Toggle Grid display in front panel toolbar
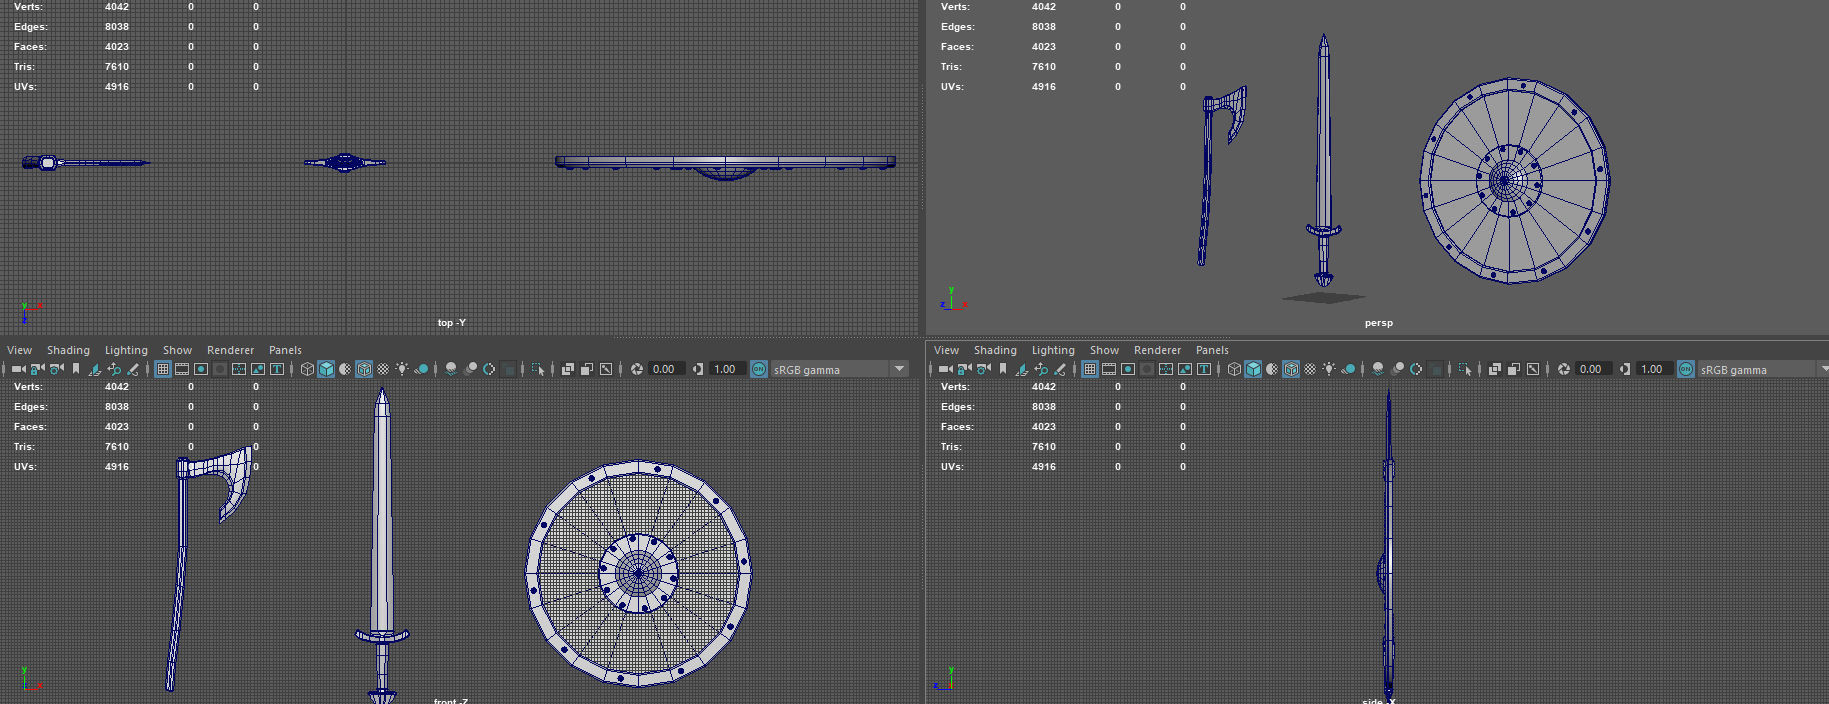This screenshot has height=704, width=1829. (162, 369)
